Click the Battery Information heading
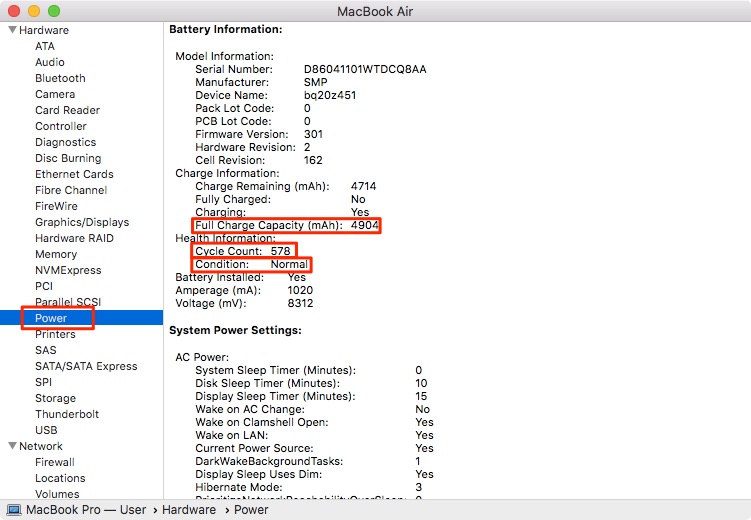The image size is (751, 520). [226, 30]
